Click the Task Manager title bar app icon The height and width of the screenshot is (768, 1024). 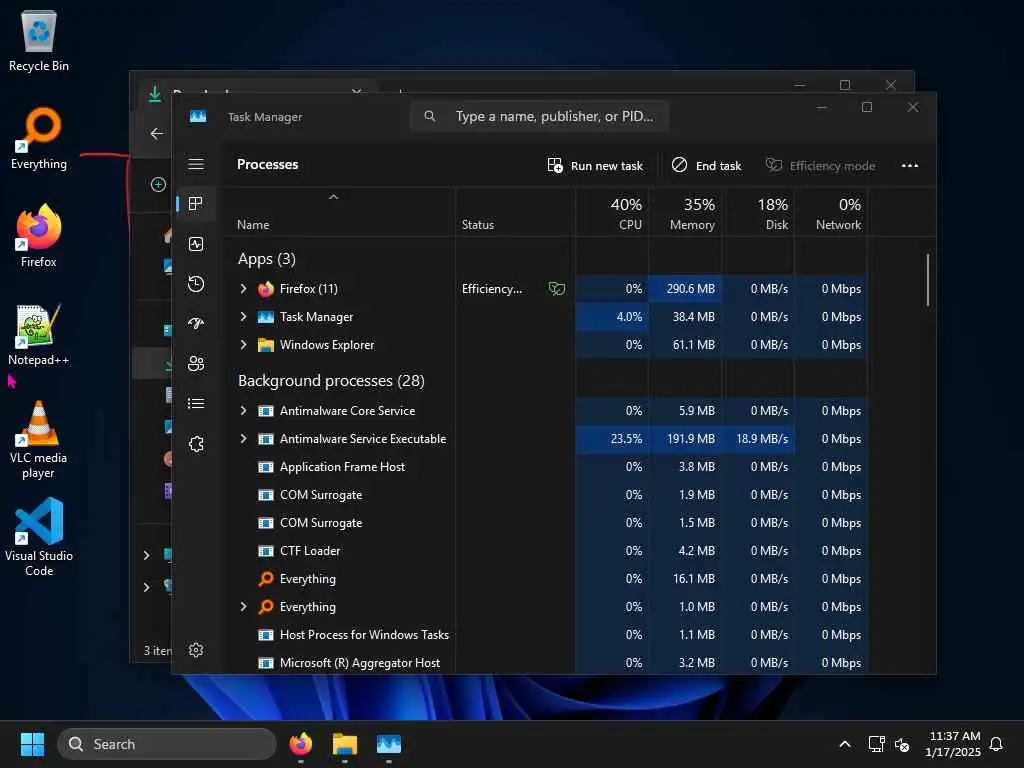point(198,116)
